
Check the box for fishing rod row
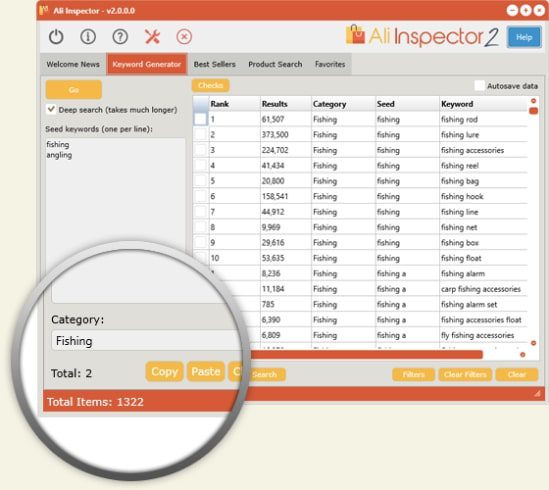coord(201,119)
